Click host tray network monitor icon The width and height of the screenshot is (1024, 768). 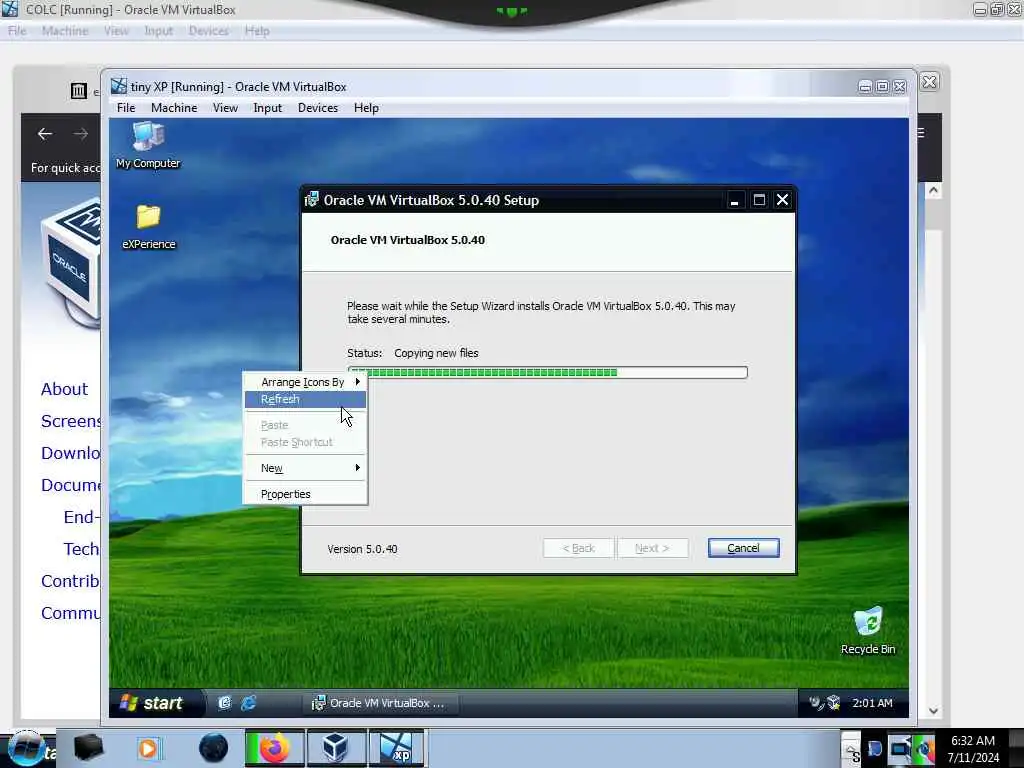(x=900, y=748)
